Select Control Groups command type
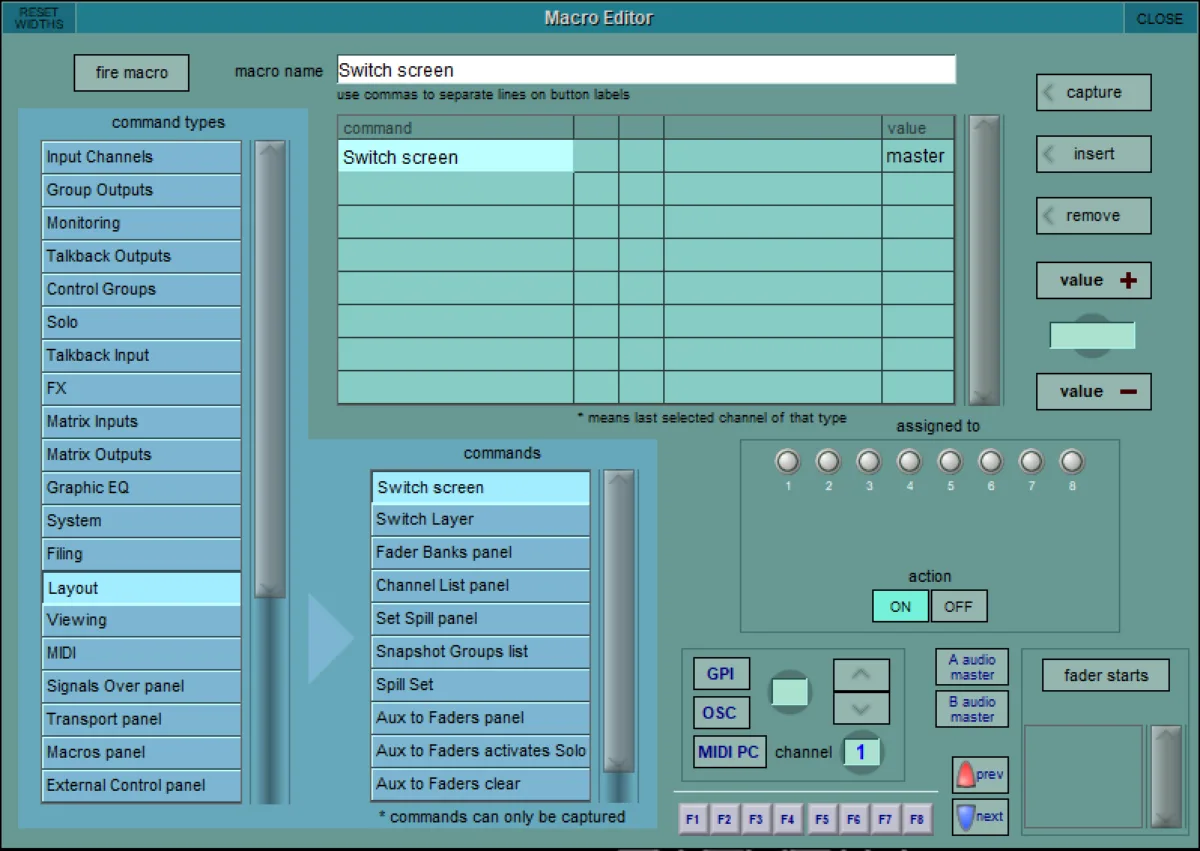This screenshot has width=1200, height=851. click(x=141, y=289)
